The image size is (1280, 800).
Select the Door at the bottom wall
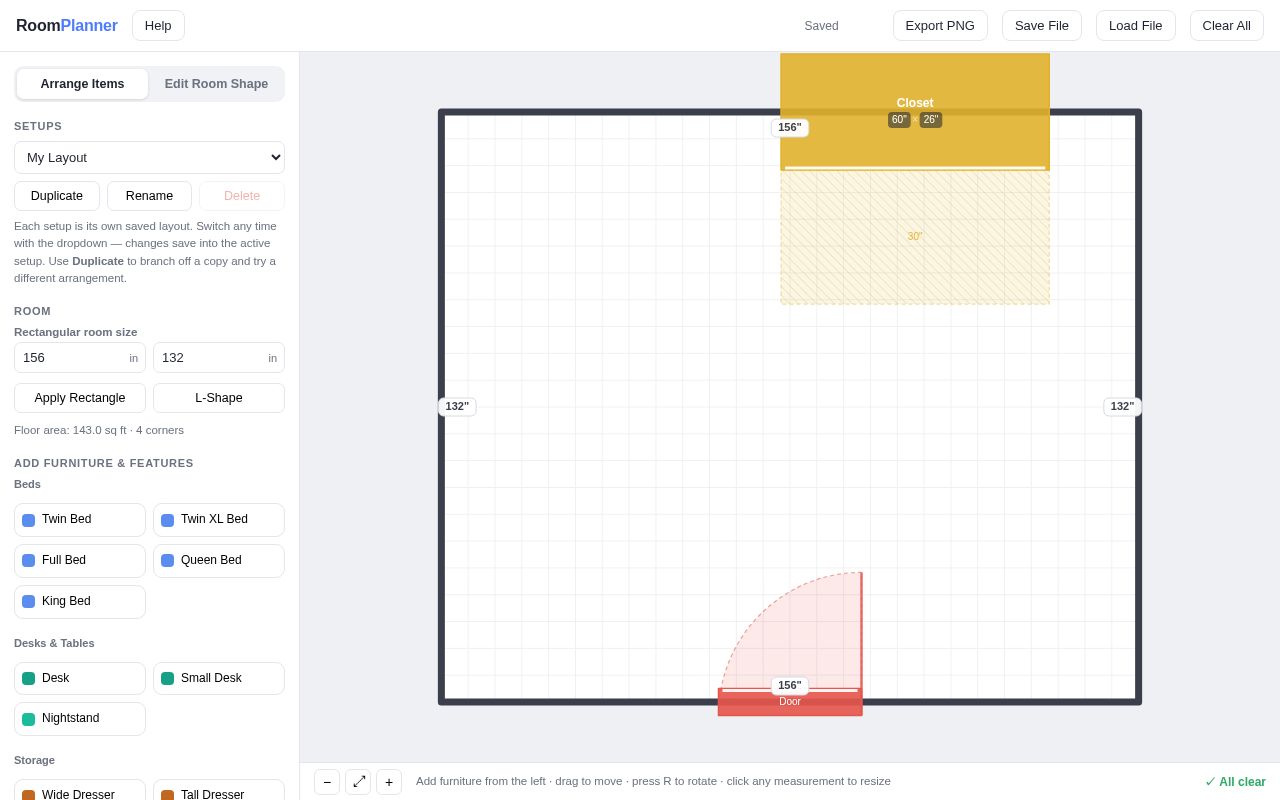tap(790, 702)
